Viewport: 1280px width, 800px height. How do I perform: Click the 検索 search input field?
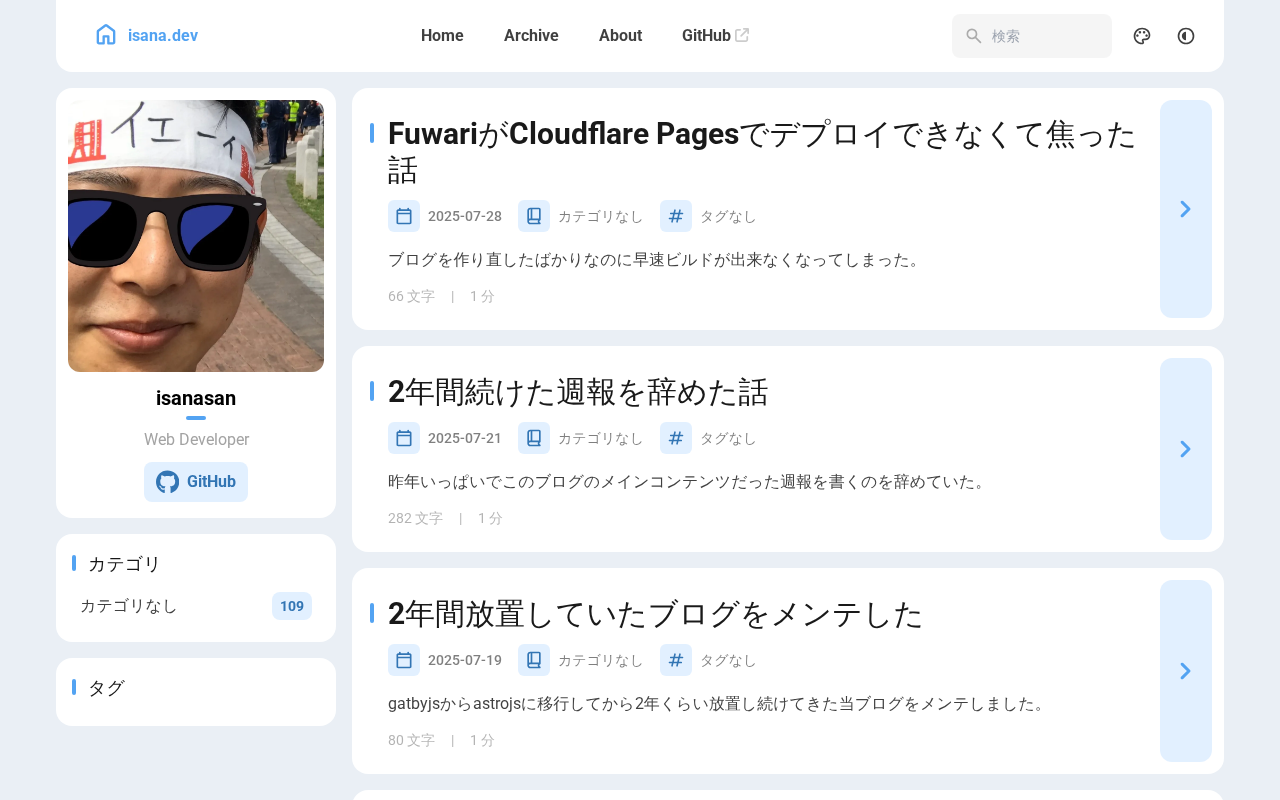click(1032, 36)
